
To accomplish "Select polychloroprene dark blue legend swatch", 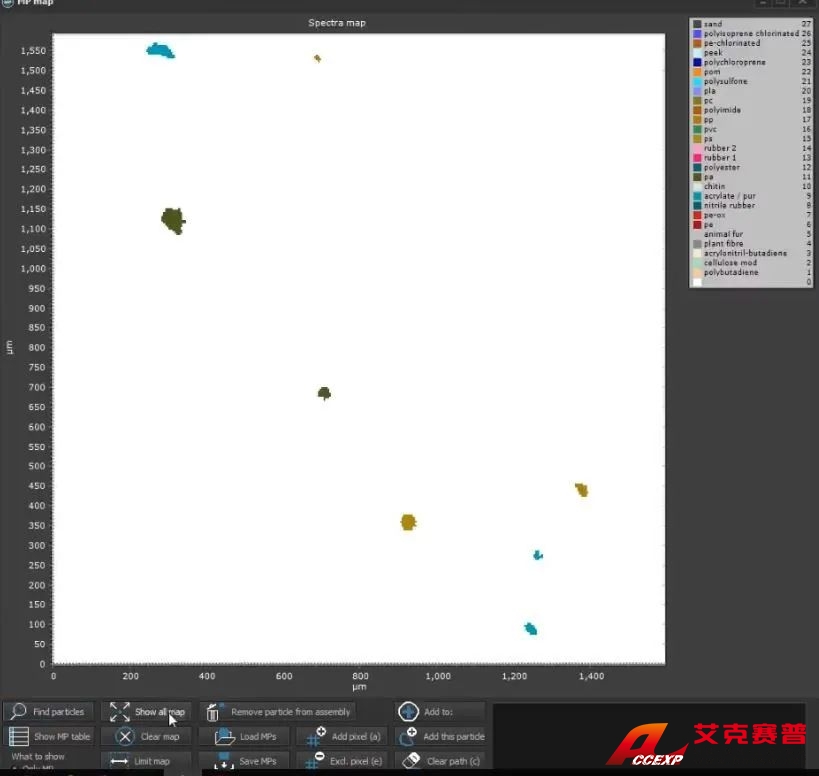I will click(697, 62).
